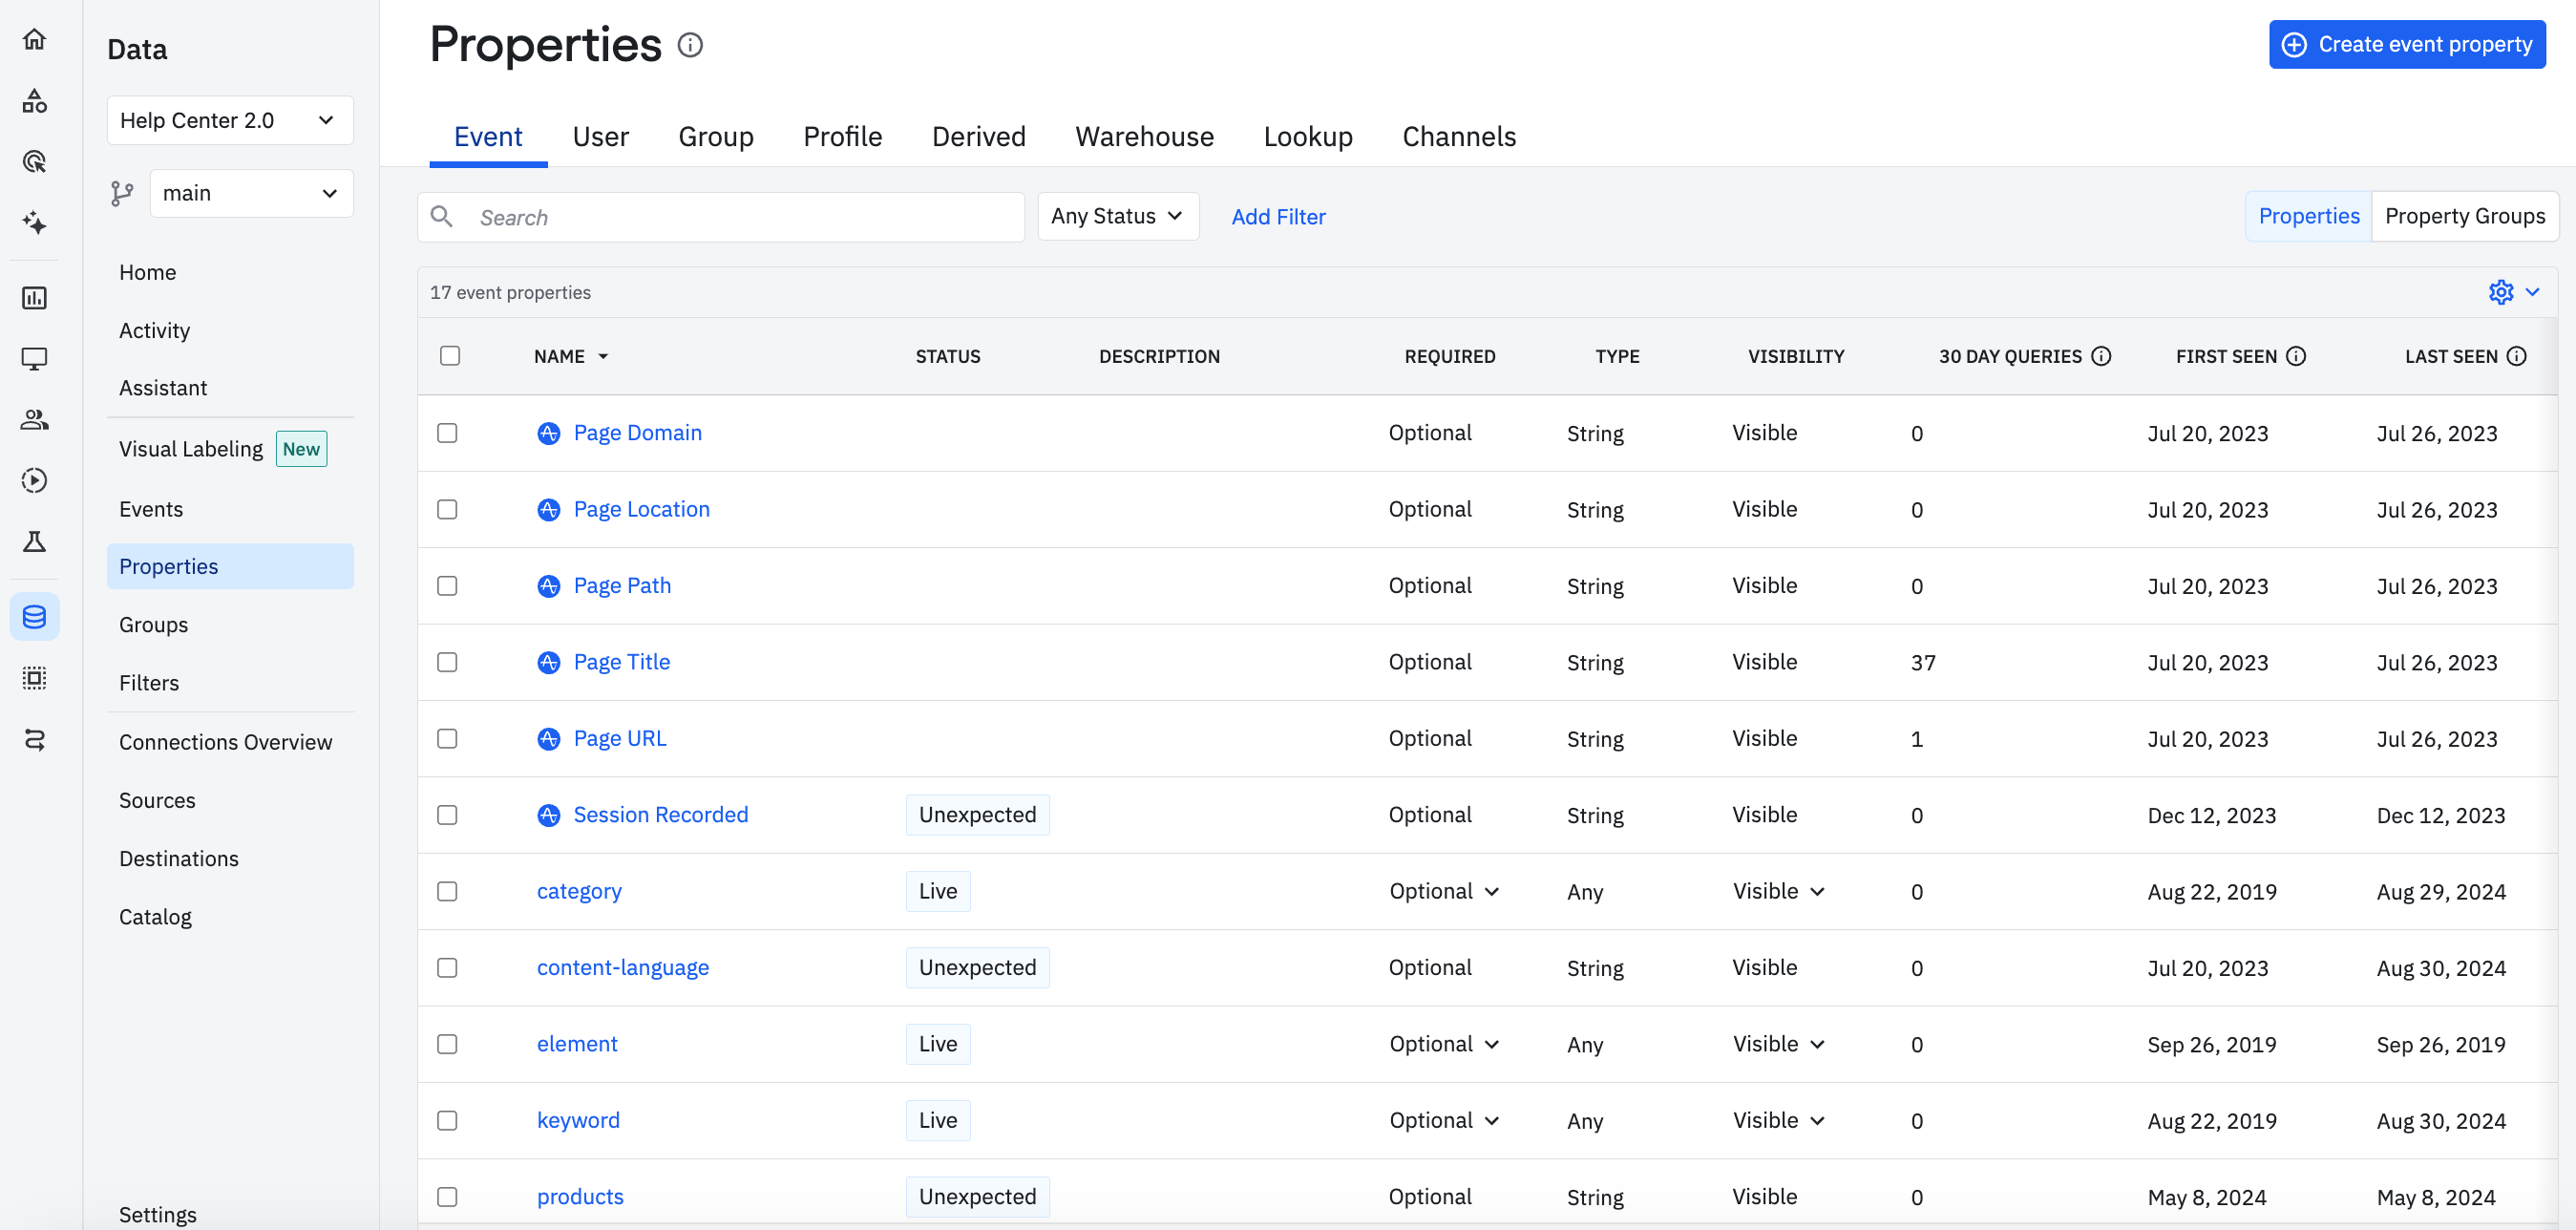Screen dimensions: 2576x1230
Task: Select the experiments flask icon
Action: pyautogui.click(x=36, y=541)
